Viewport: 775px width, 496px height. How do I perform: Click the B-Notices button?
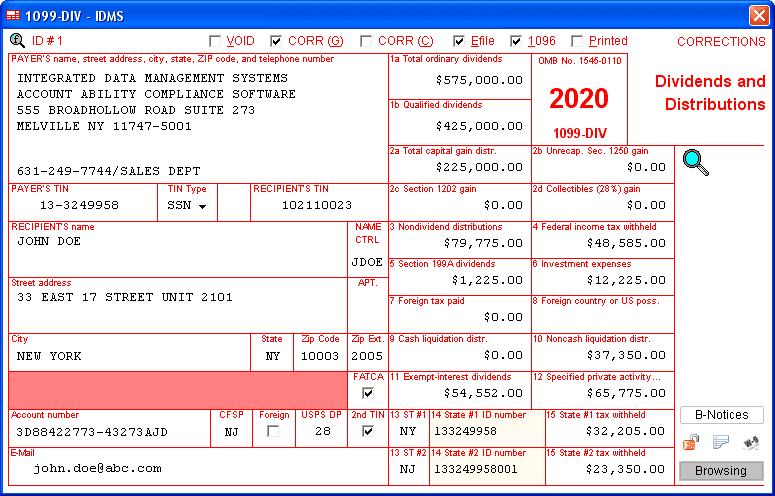coord(722,415)
